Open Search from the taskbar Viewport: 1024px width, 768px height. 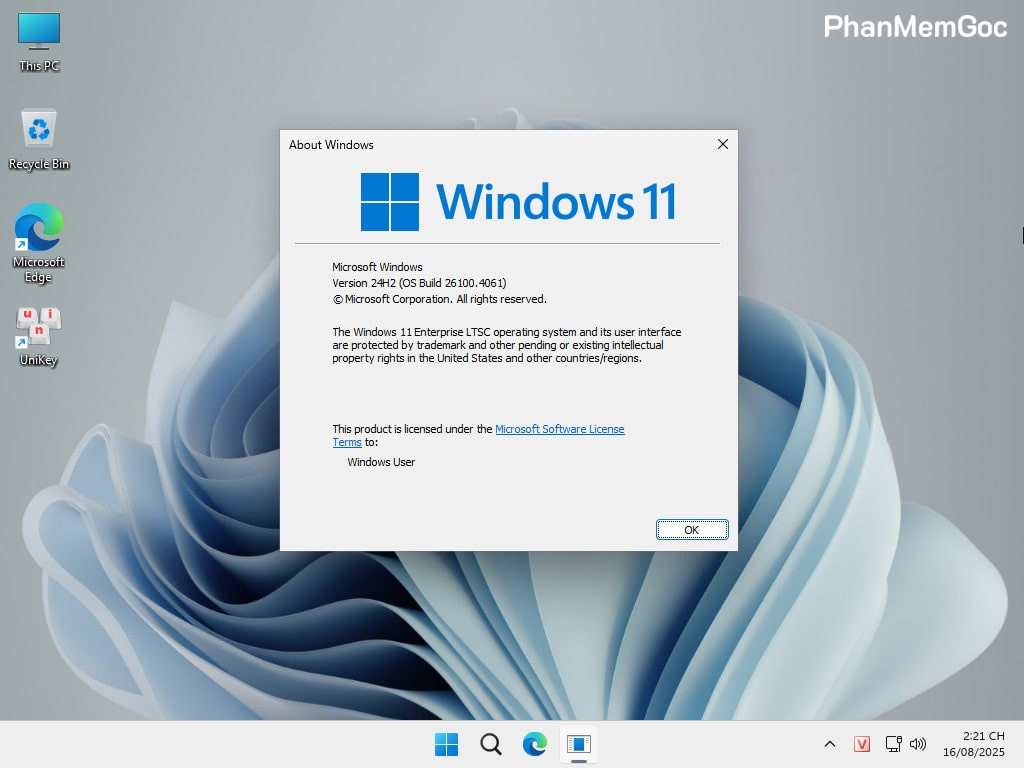[x=490, y=744]
